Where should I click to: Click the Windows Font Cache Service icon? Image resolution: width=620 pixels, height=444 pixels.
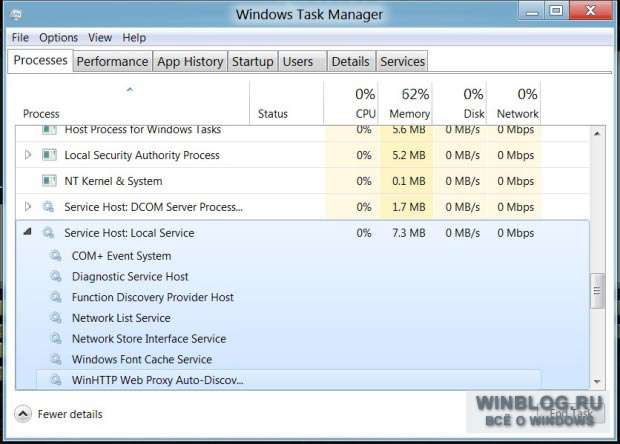56,359
